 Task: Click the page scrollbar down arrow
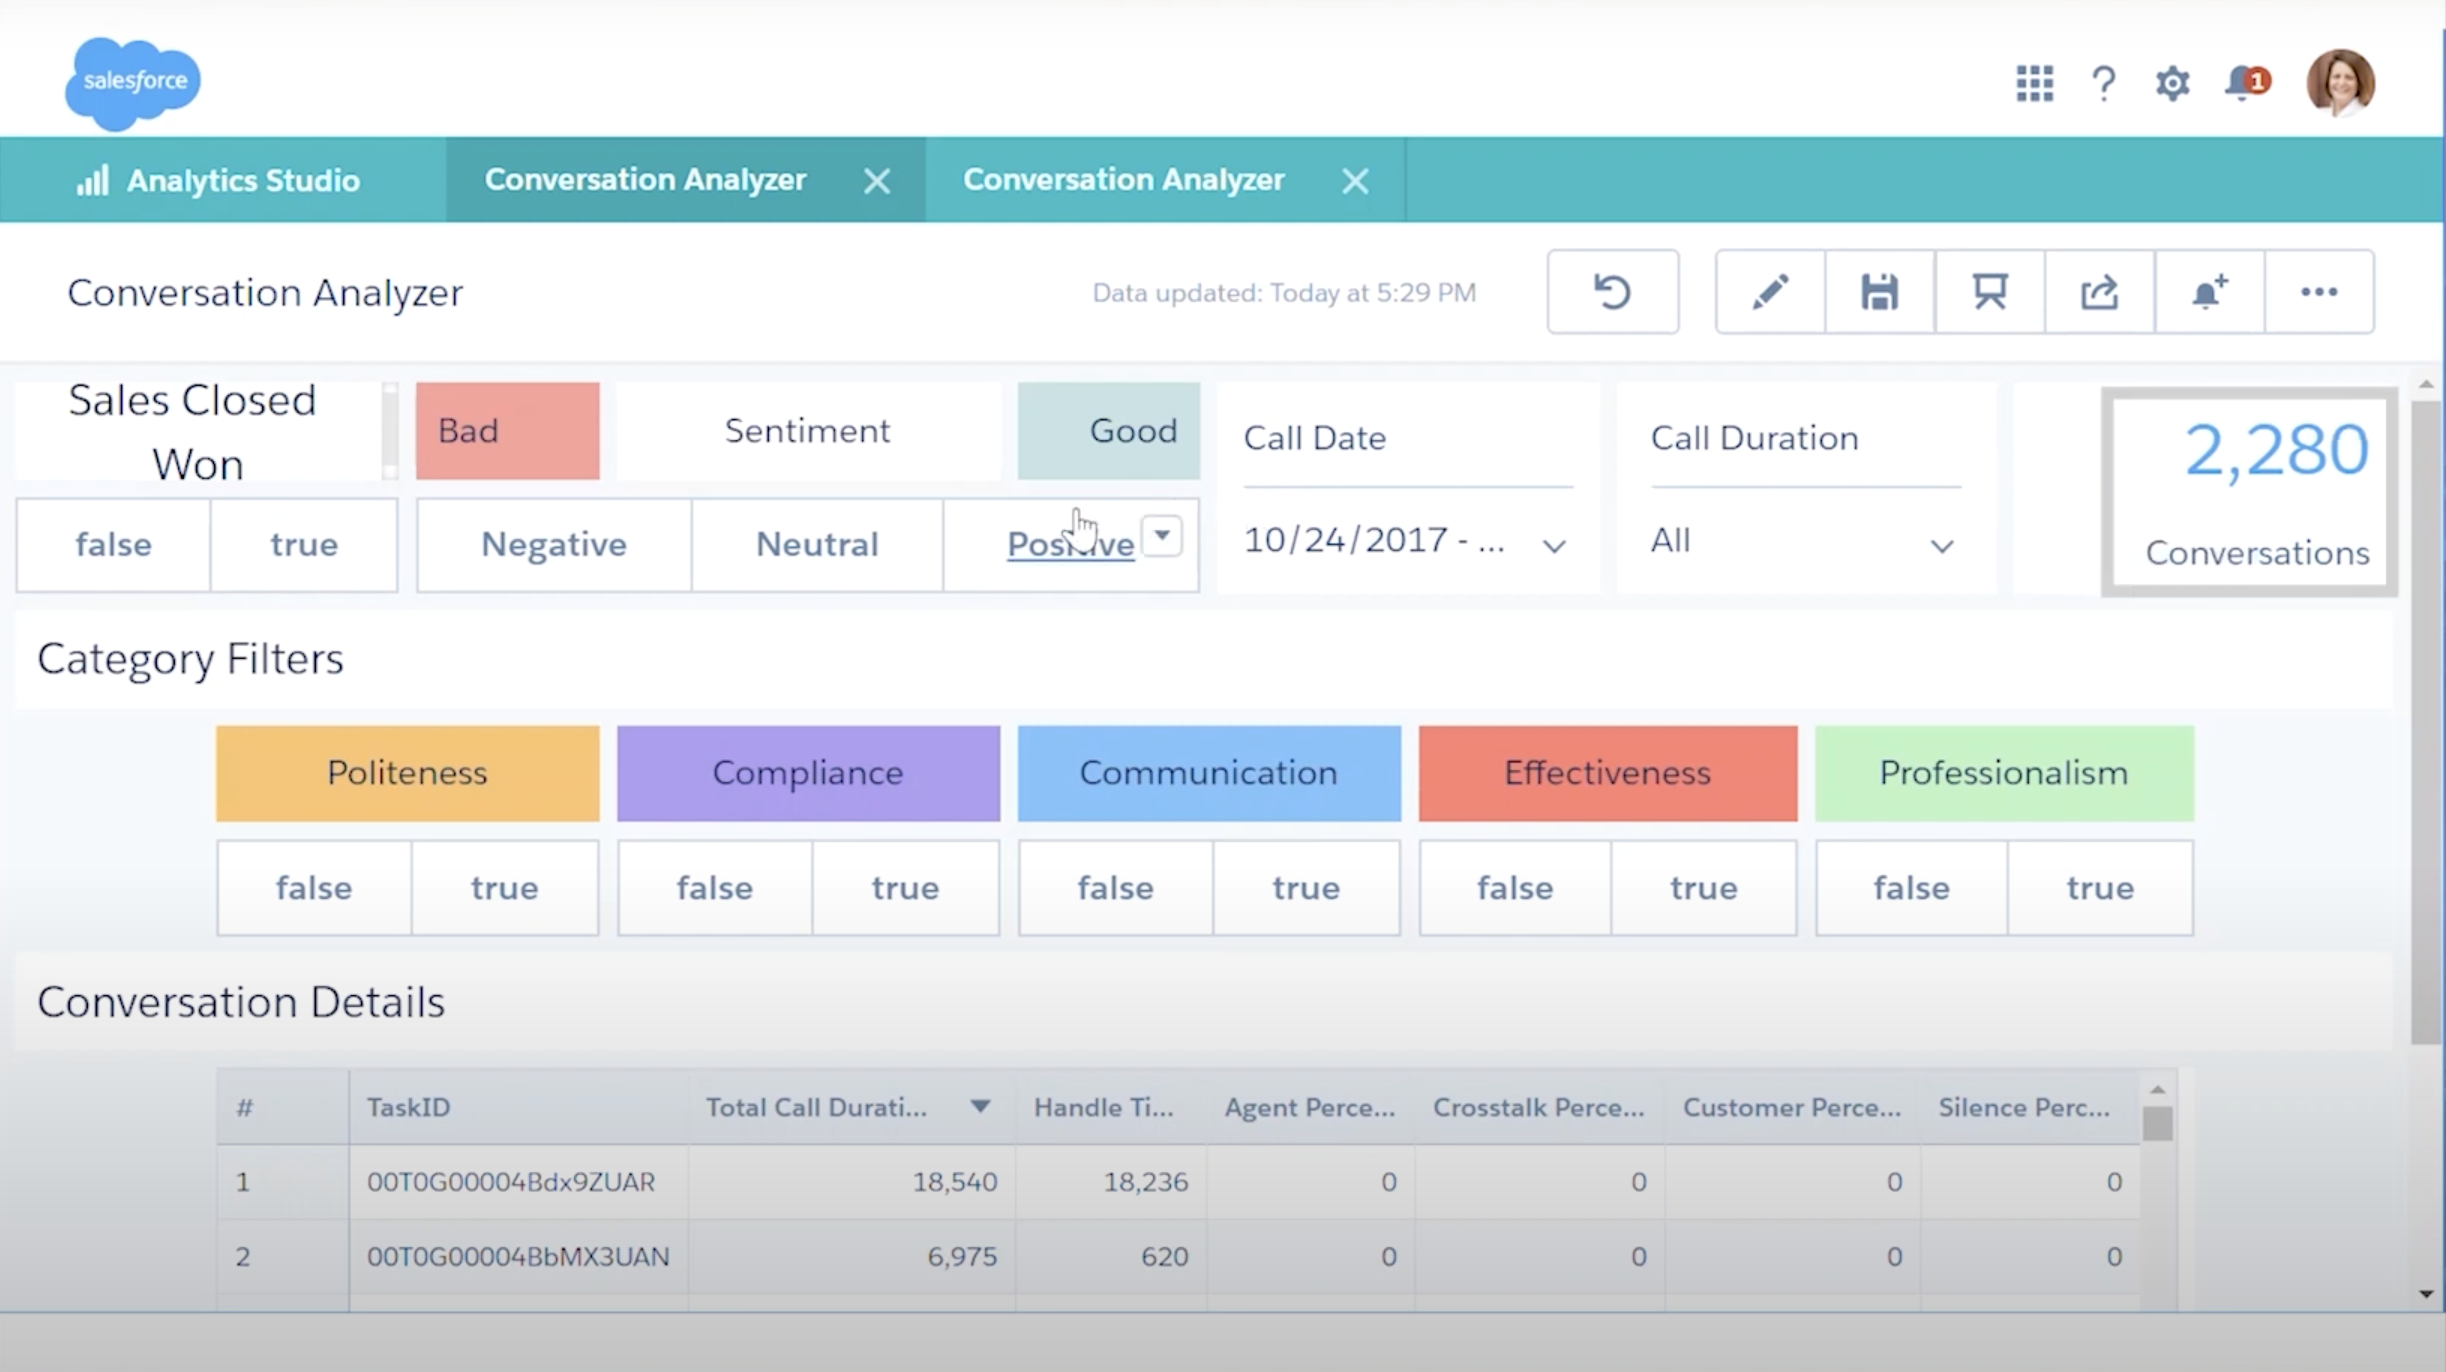click(x=2425, y=1294)
